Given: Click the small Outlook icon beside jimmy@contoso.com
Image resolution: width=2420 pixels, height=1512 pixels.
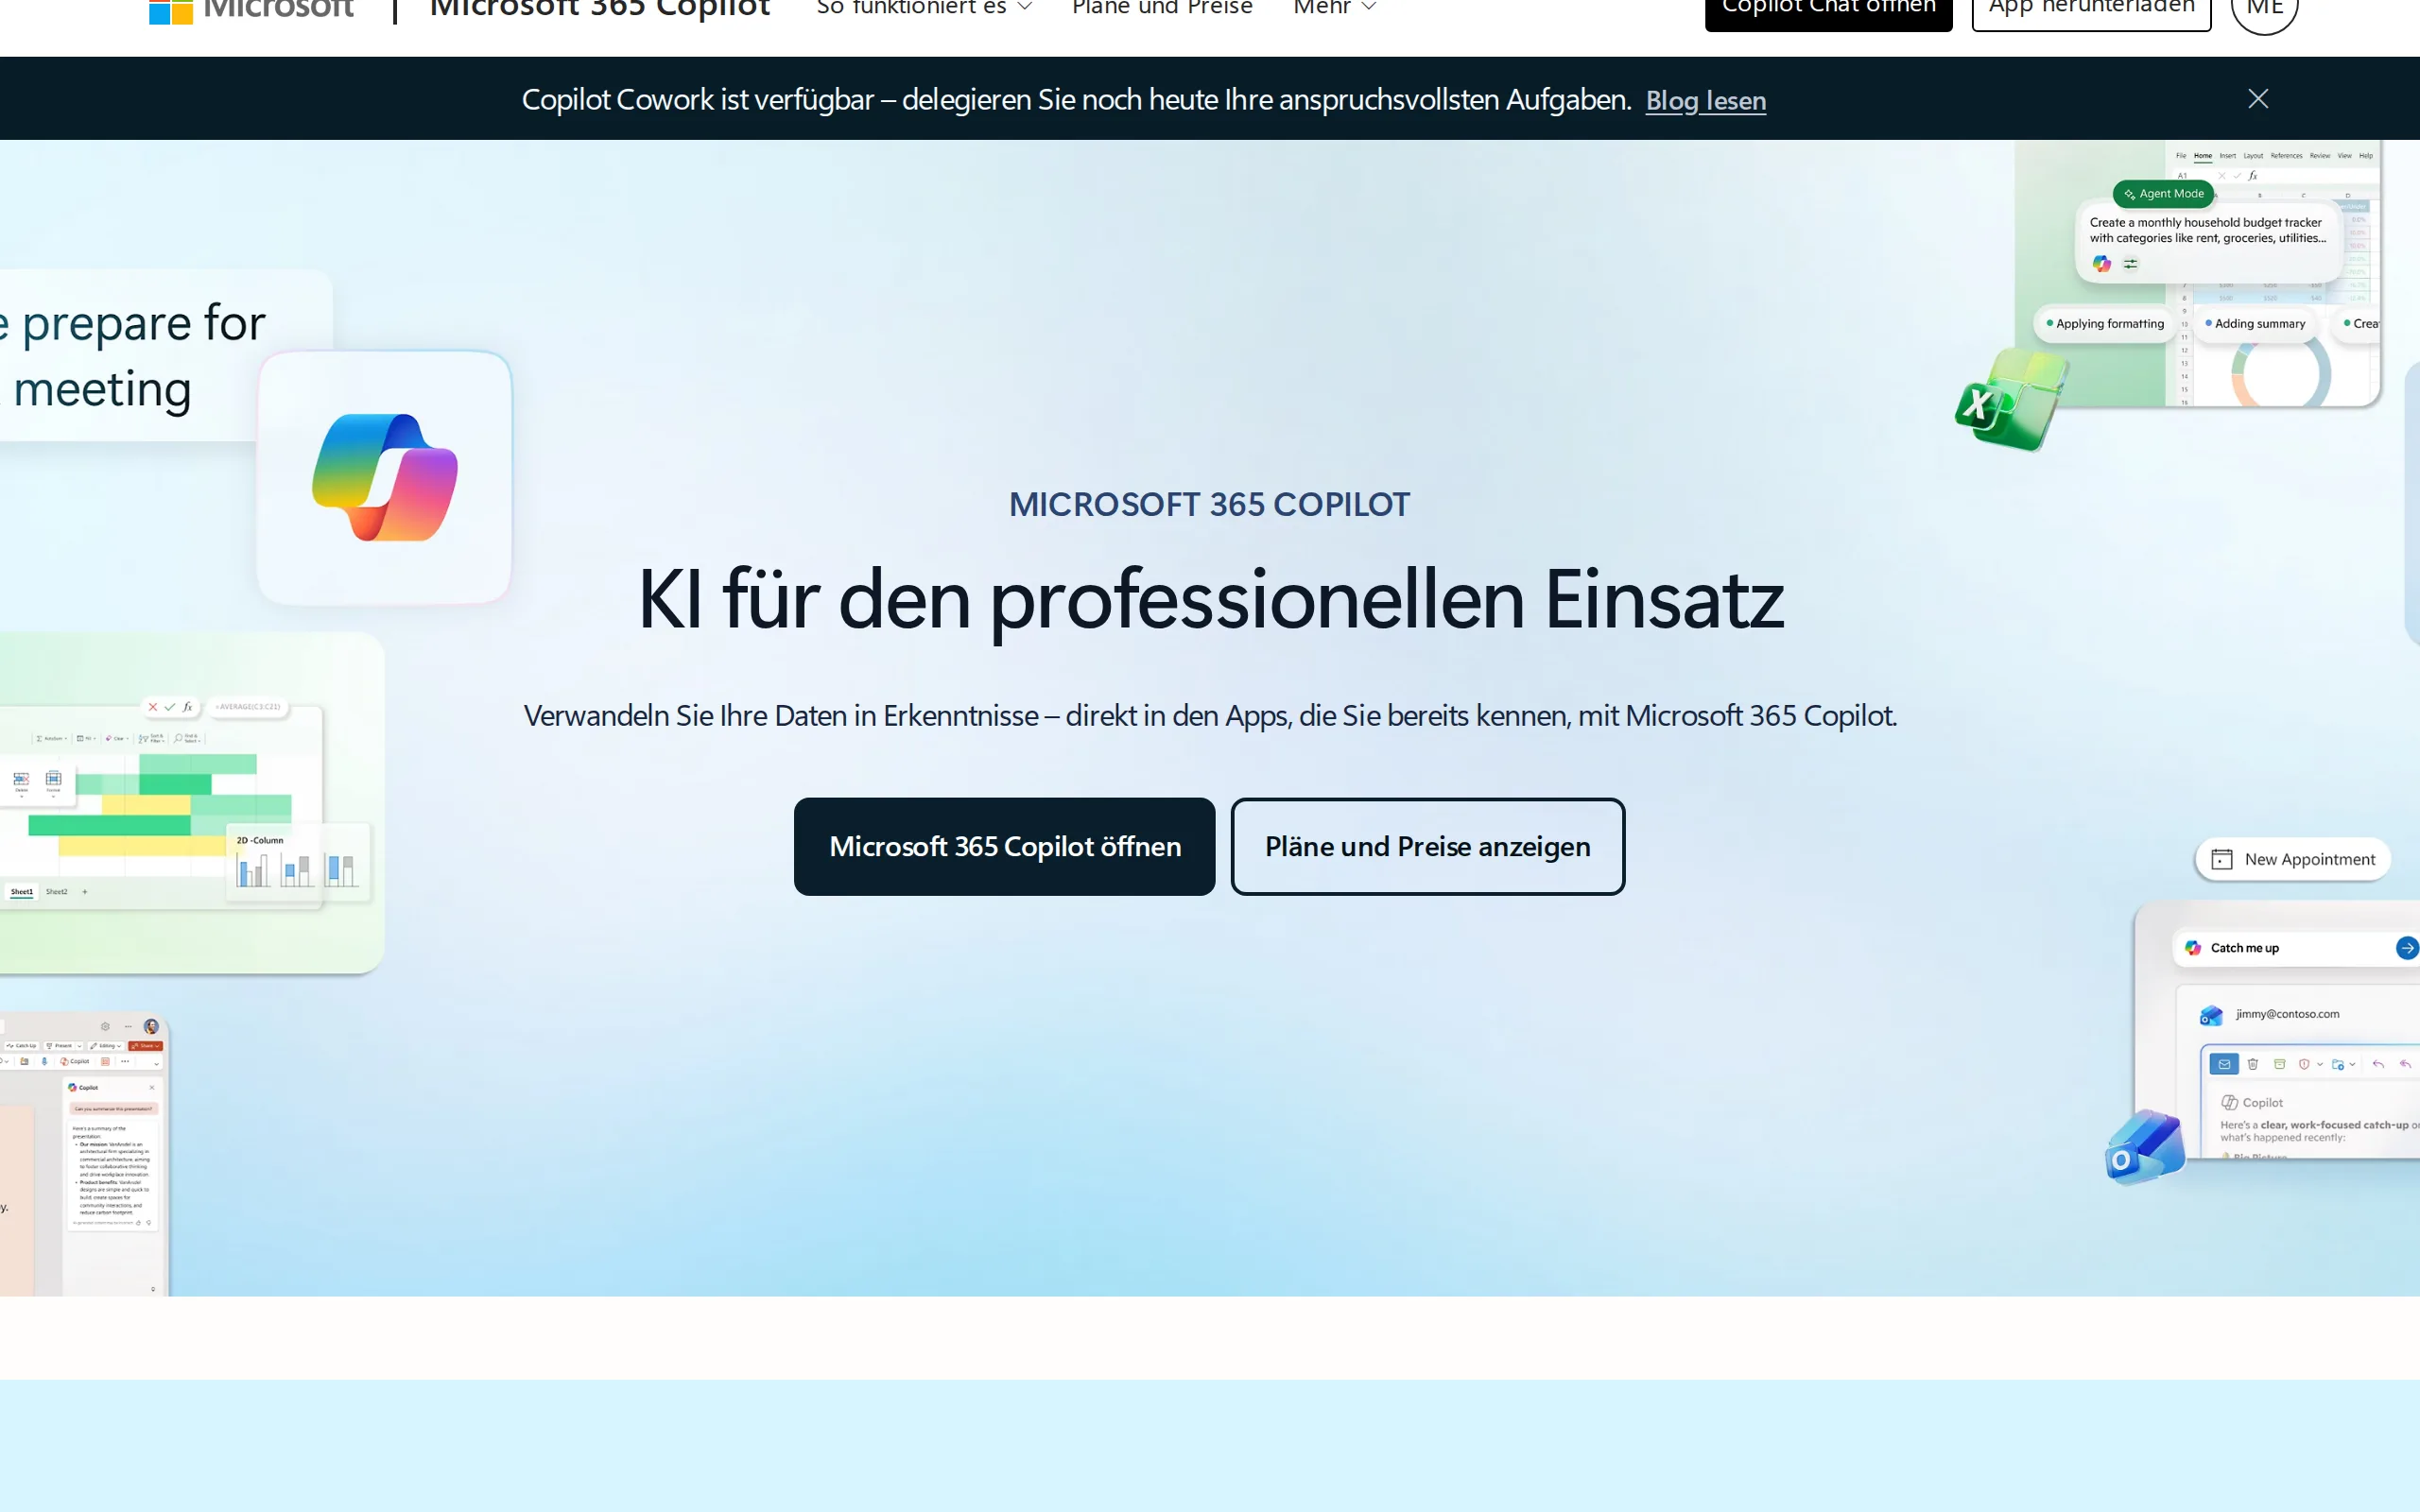Looking at the screenshot, I should click(2211, 1015).
